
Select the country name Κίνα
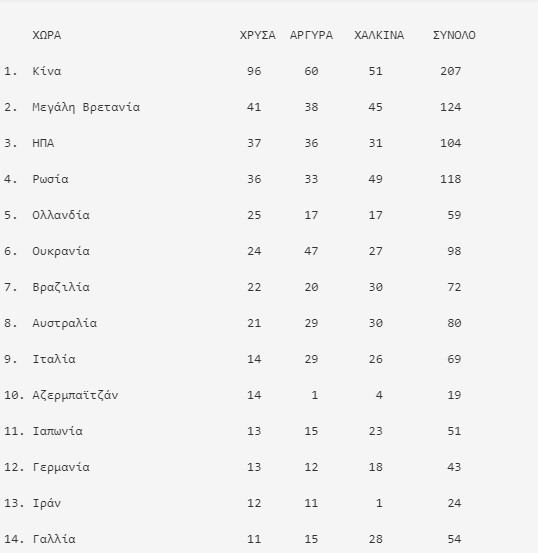47,71
